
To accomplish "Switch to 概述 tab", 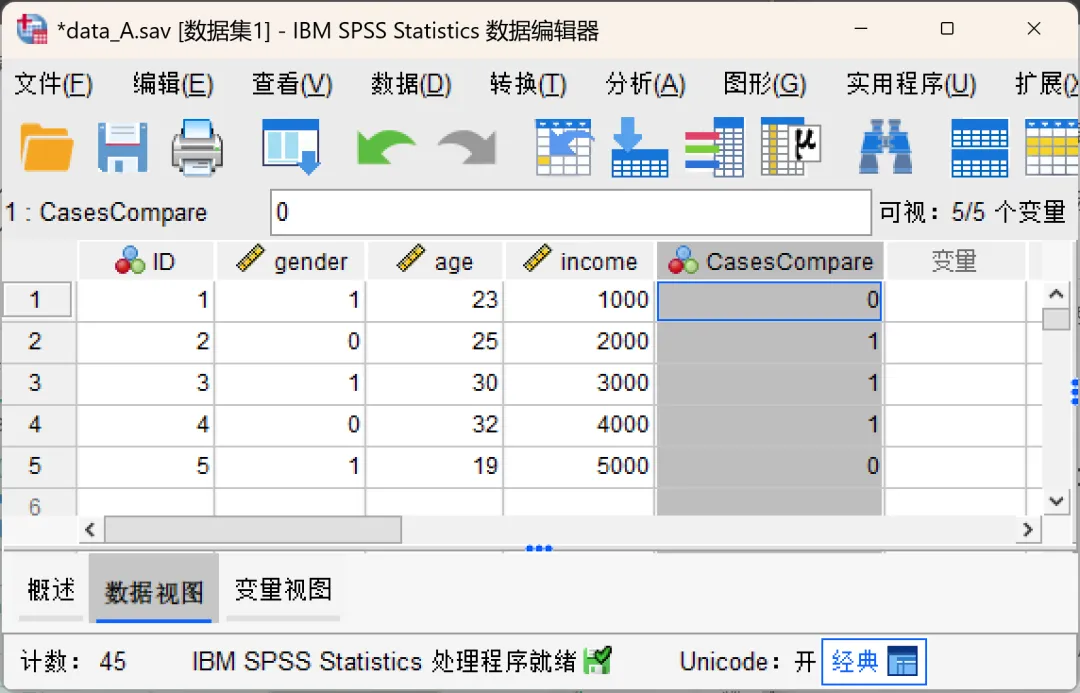I will [x=51, y=590].
